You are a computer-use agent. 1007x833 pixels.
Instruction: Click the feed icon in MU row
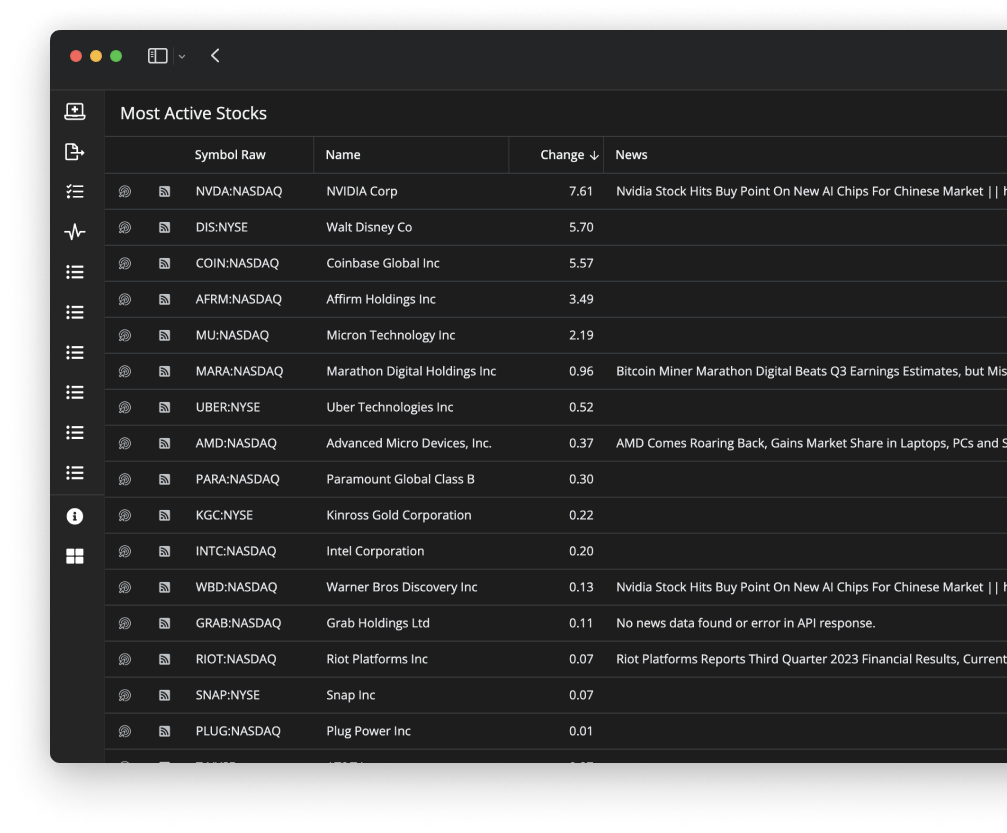(164, 335)
